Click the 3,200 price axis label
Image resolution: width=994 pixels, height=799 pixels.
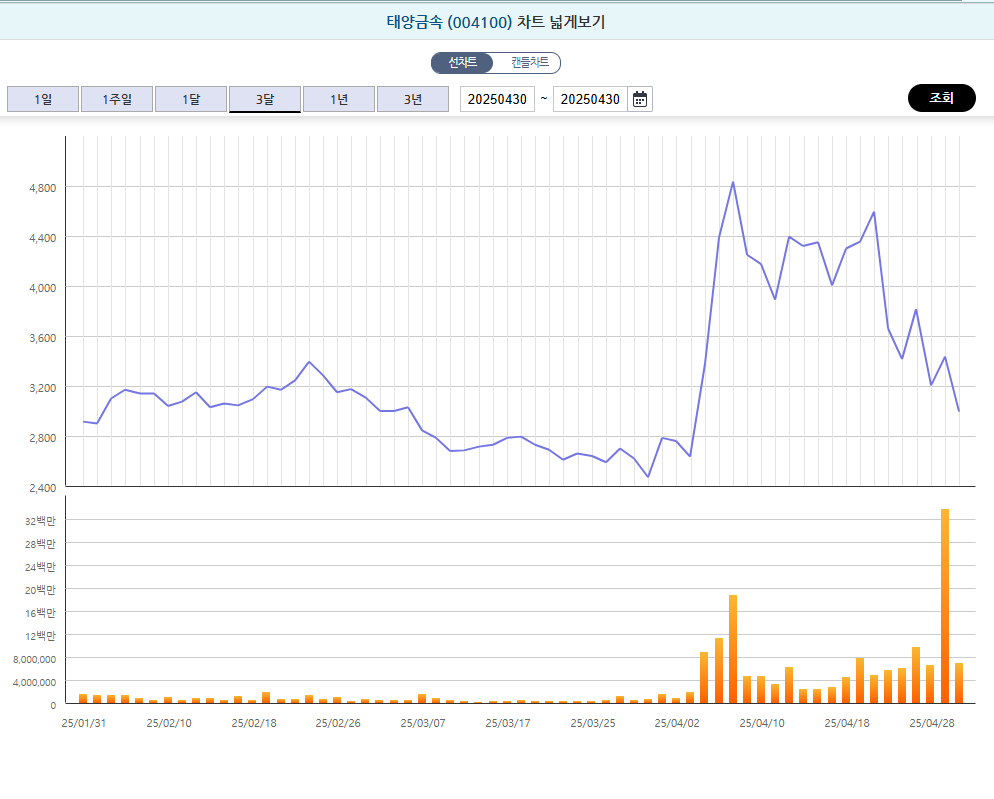(x=42, y=387)
